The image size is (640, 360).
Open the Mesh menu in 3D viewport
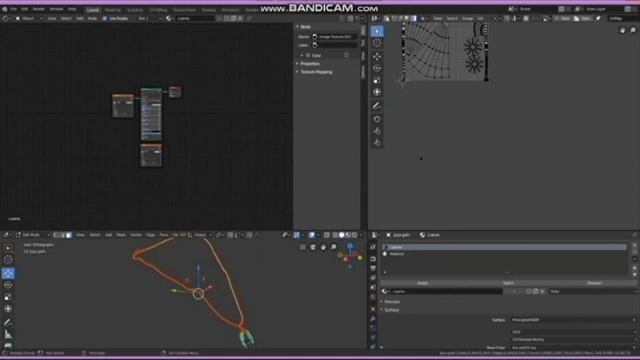pos(121,235)
